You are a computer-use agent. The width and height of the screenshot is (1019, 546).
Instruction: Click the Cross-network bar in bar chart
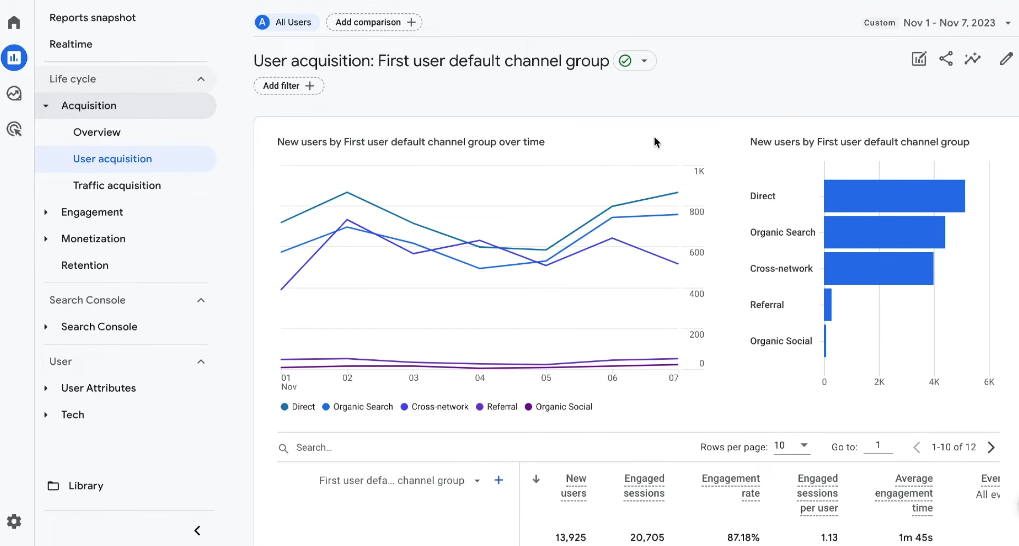[879, 268]
